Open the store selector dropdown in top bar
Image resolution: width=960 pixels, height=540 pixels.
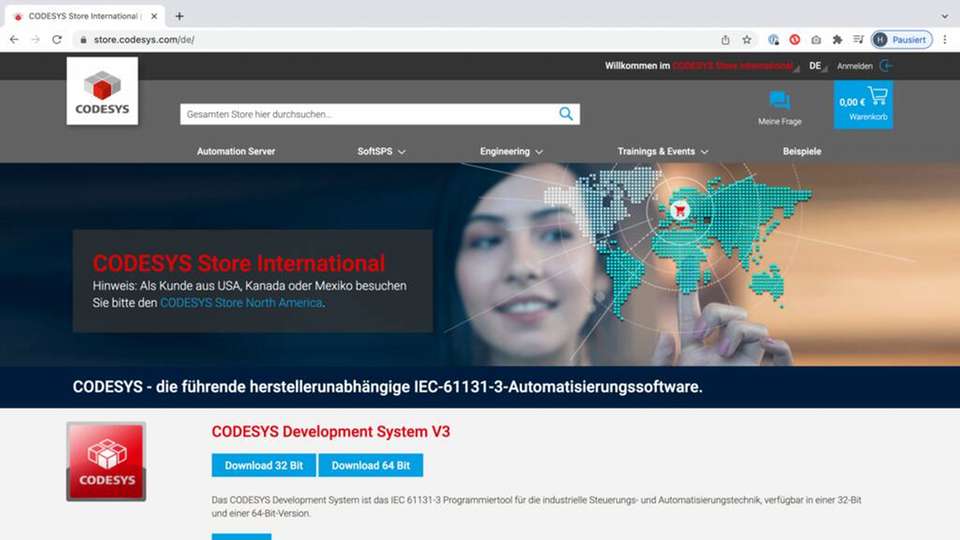(x=735, y=66)
